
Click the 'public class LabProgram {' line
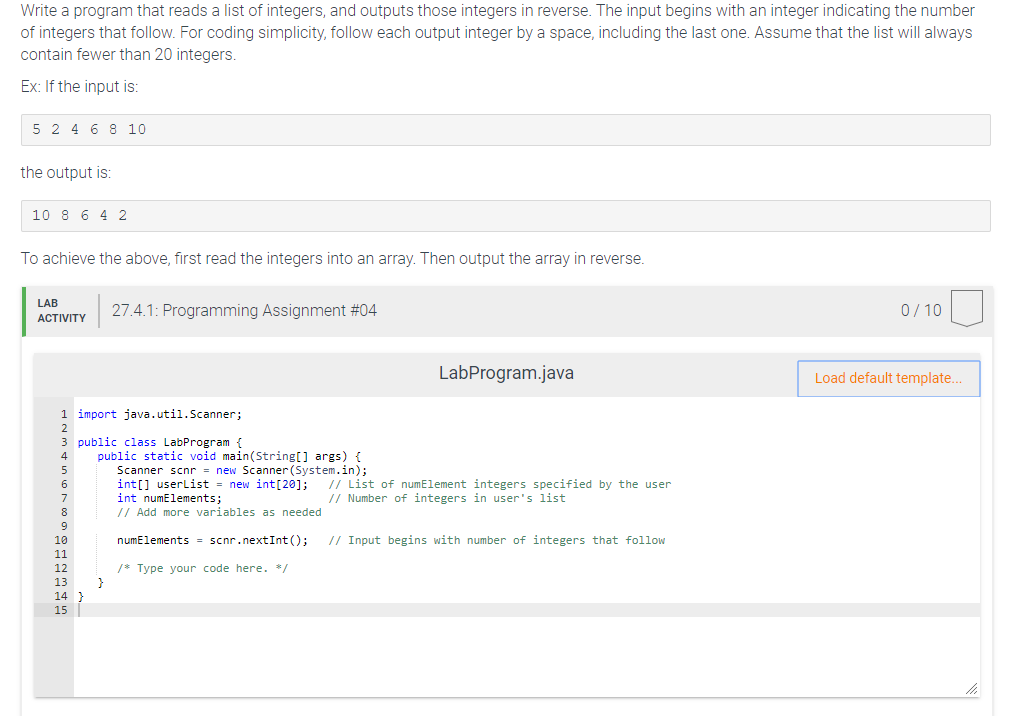(160, 442)
